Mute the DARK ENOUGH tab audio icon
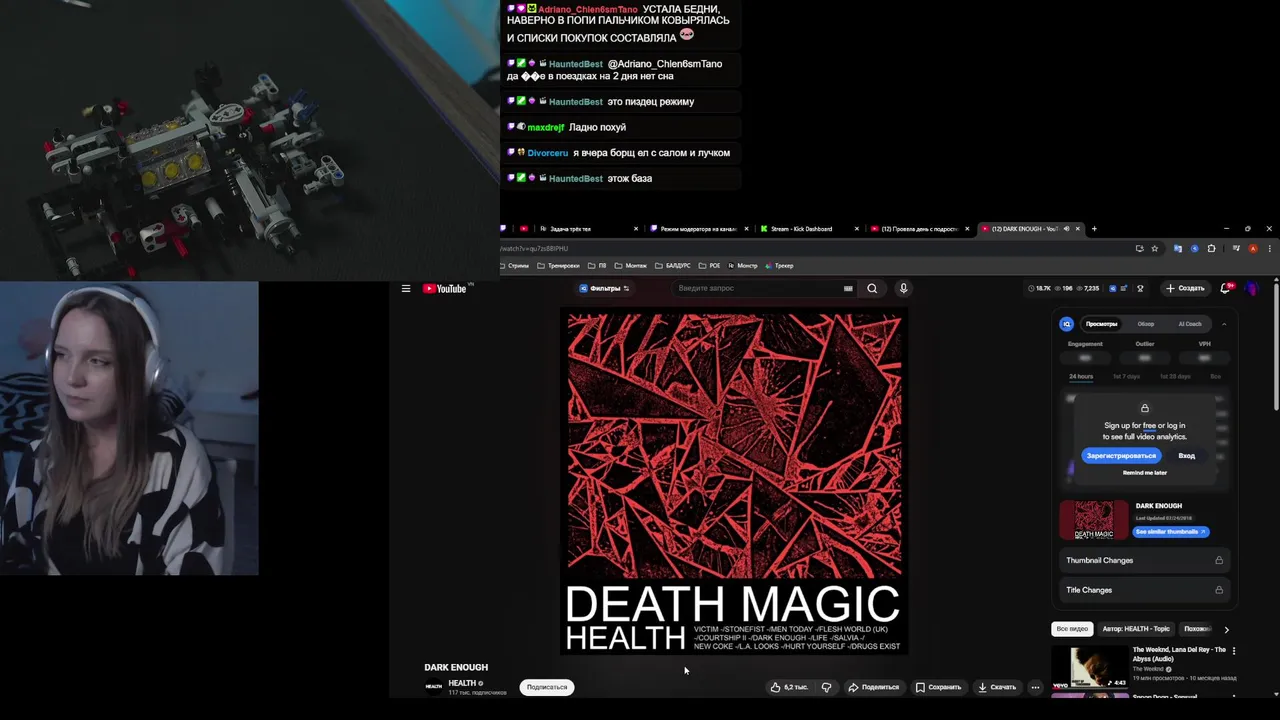The height and width of the screenshot is (720, 1280). coord(1066,229)
